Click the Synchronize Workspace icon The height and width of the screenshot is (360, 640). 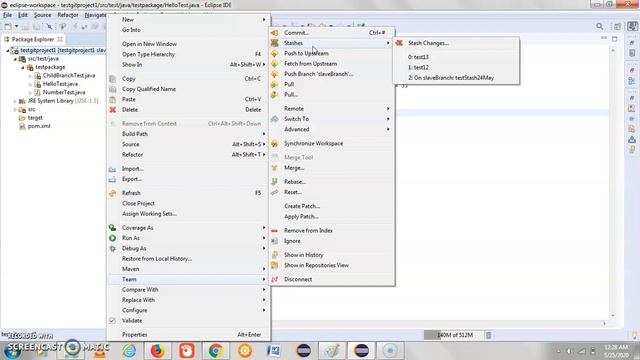[x=275, y=144]
